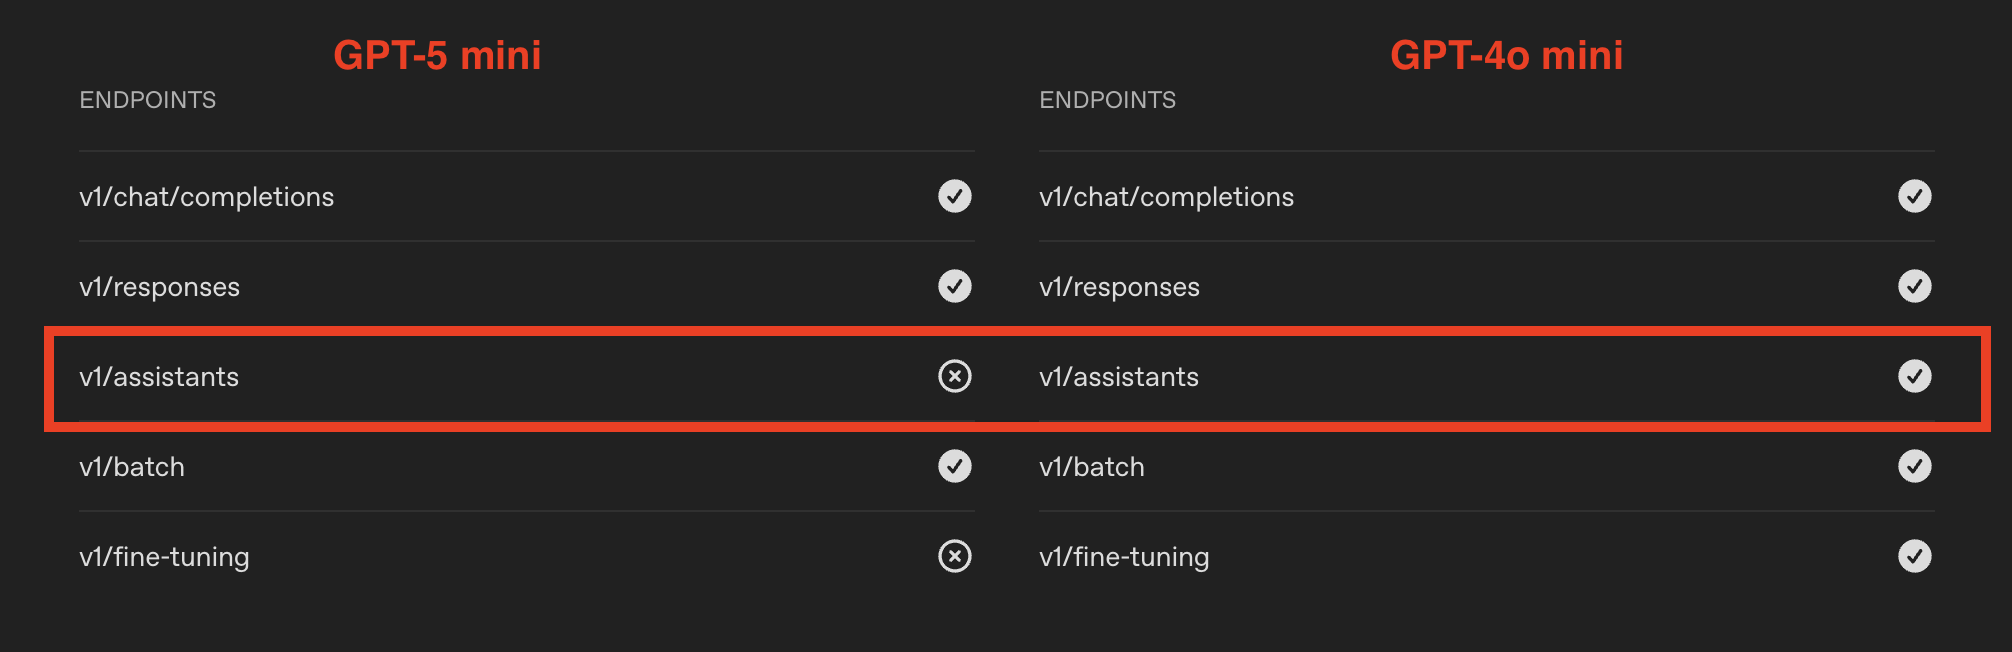2012x652 pixels.
Task: Click v1/assistants label under GPT-4o mini
Action: (x=1119, y=377)
